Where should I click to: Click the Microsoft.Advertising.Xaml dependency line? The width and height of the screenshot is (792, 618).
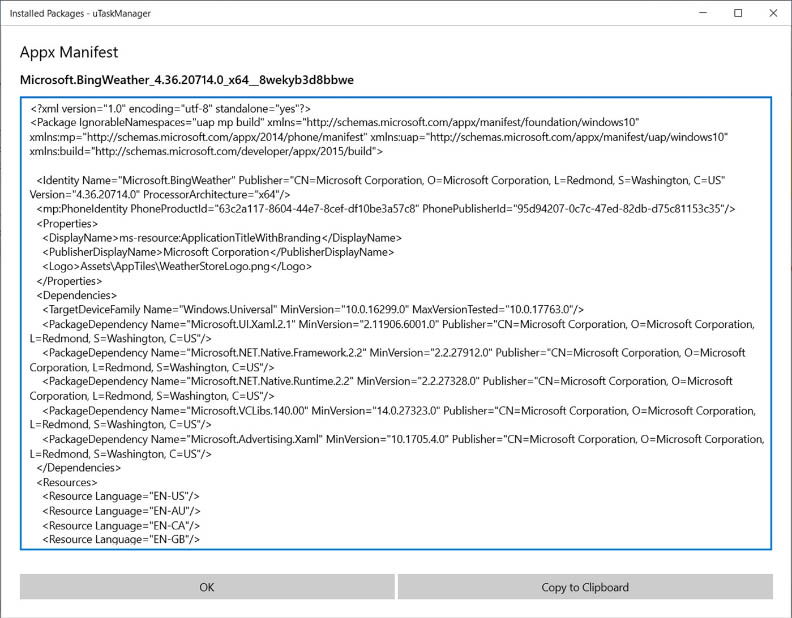tap(404, 439)
